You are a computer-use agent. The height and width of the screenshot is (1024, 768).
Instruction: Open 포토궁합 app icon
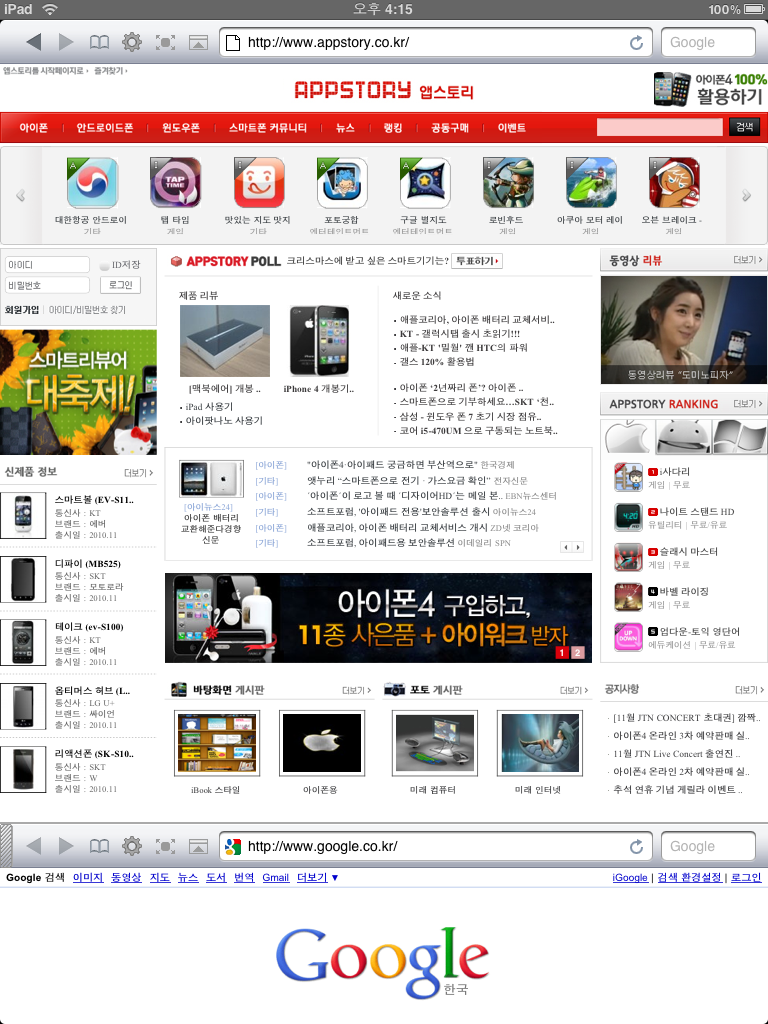coord(342,183)
